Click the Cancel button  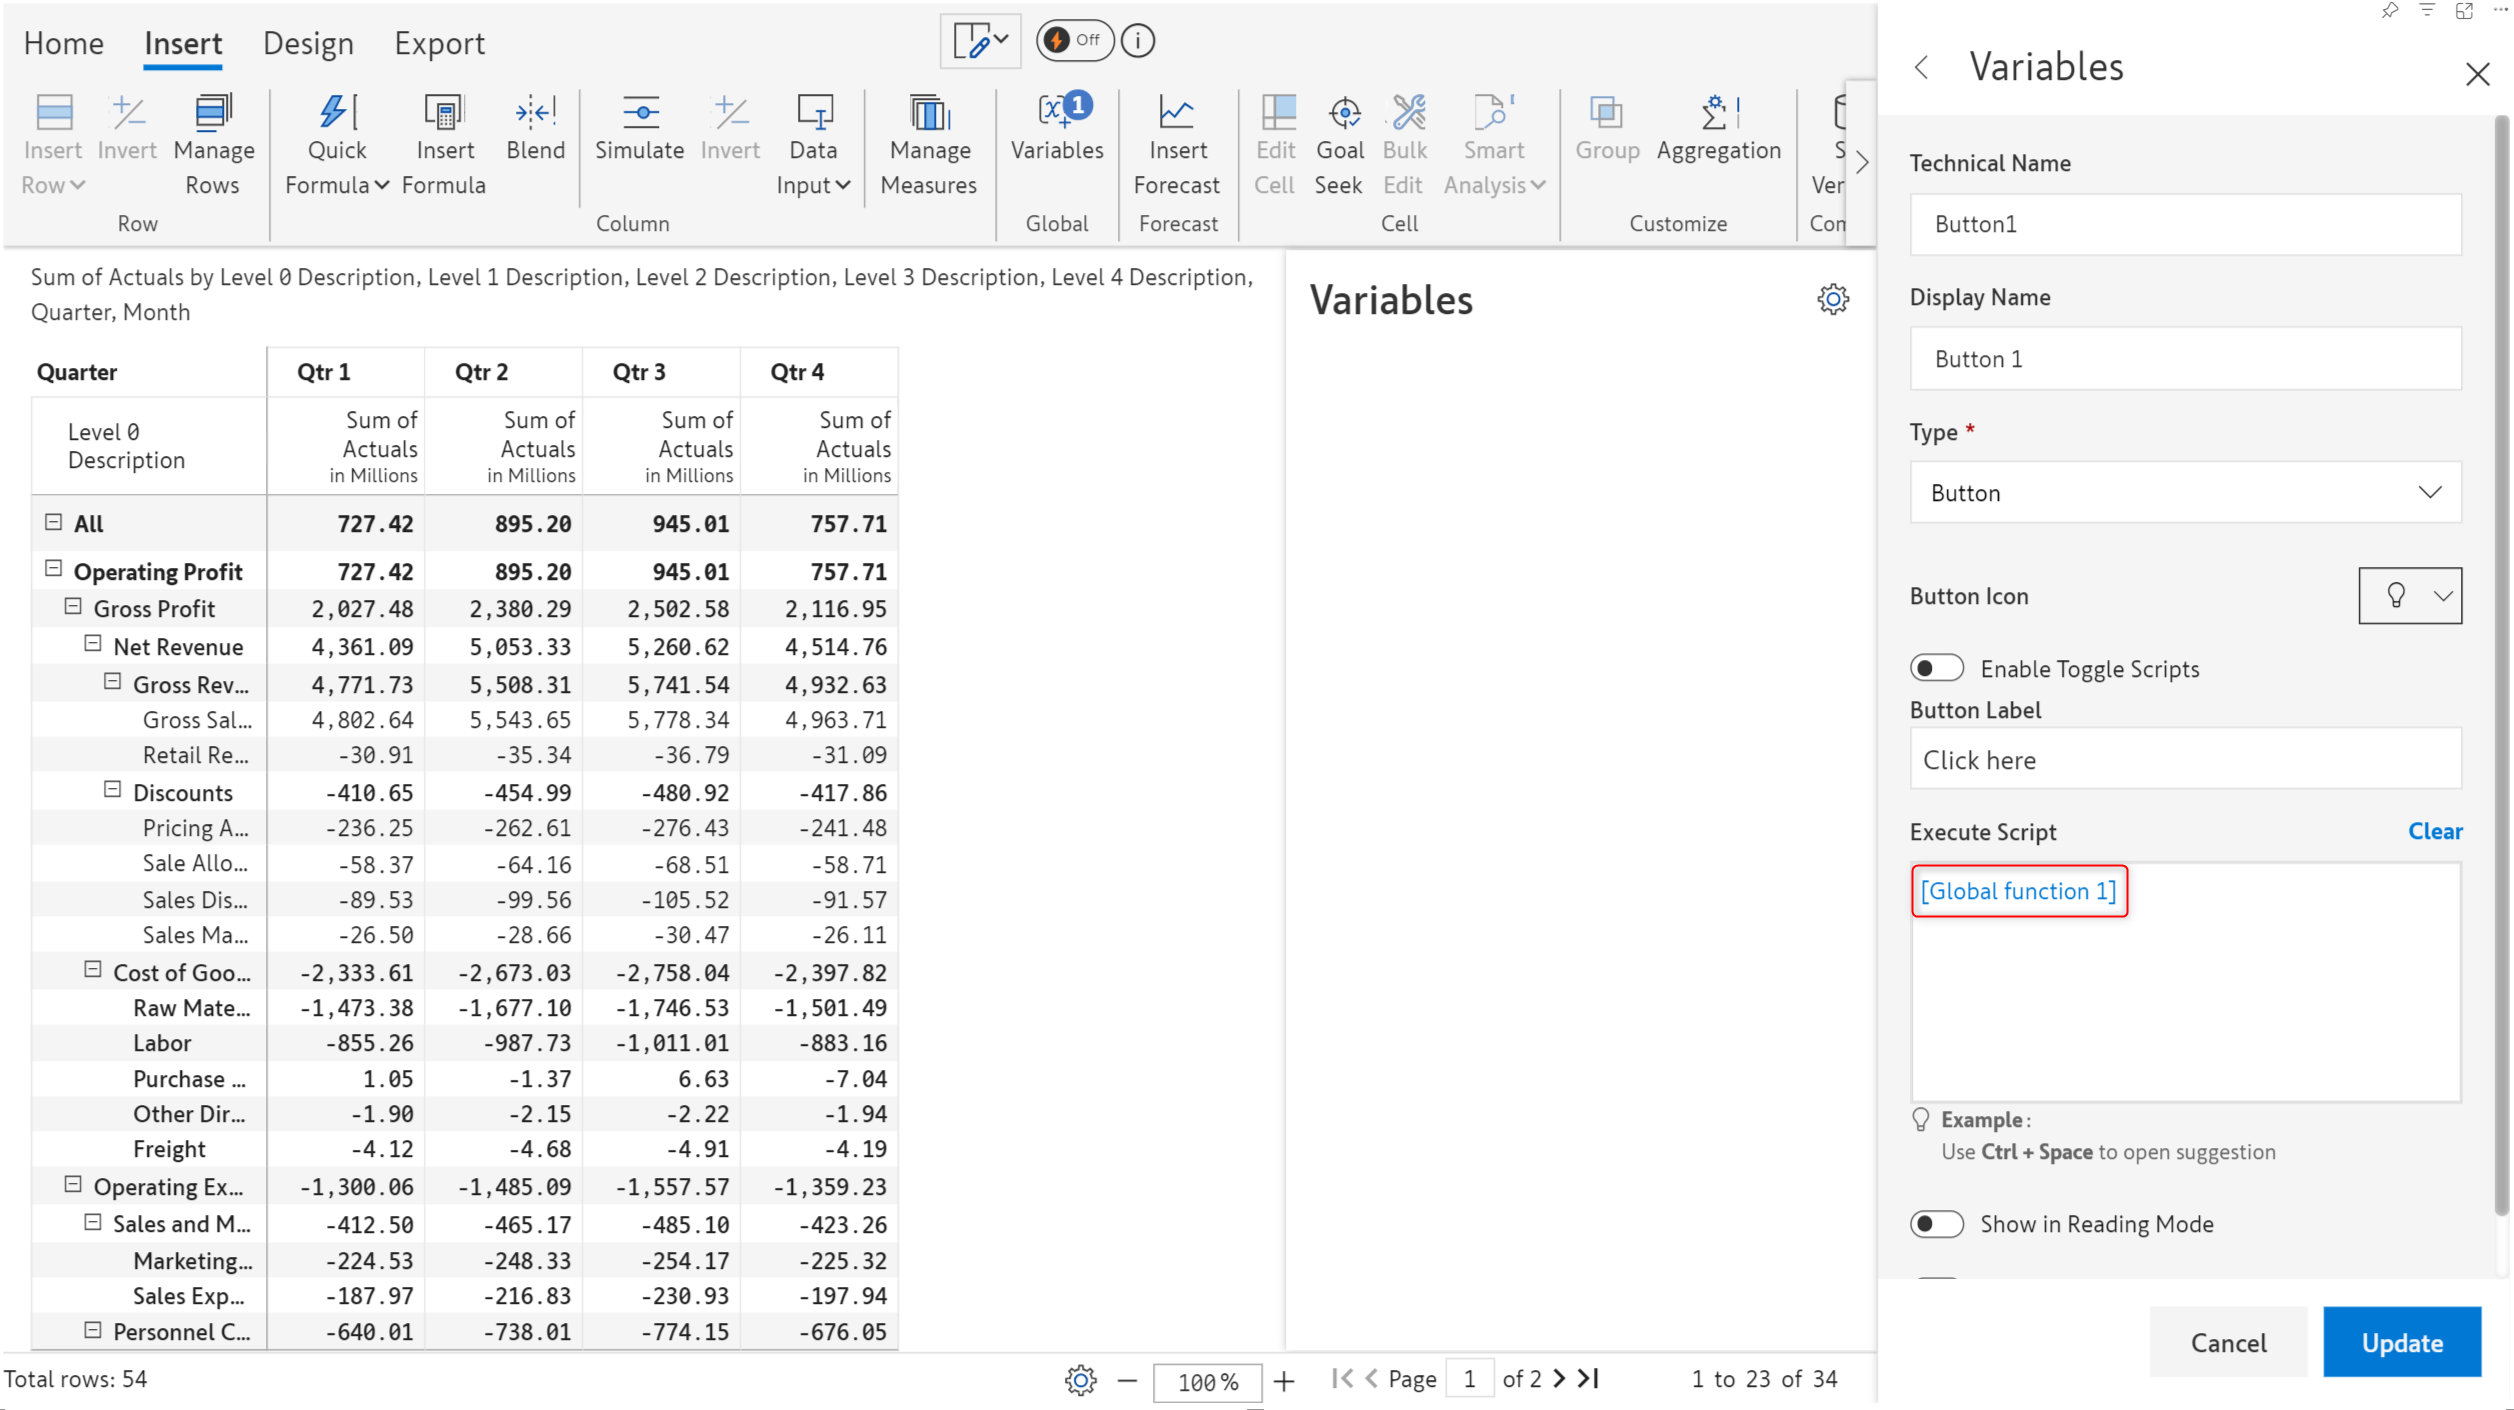click(2227, 1342)
